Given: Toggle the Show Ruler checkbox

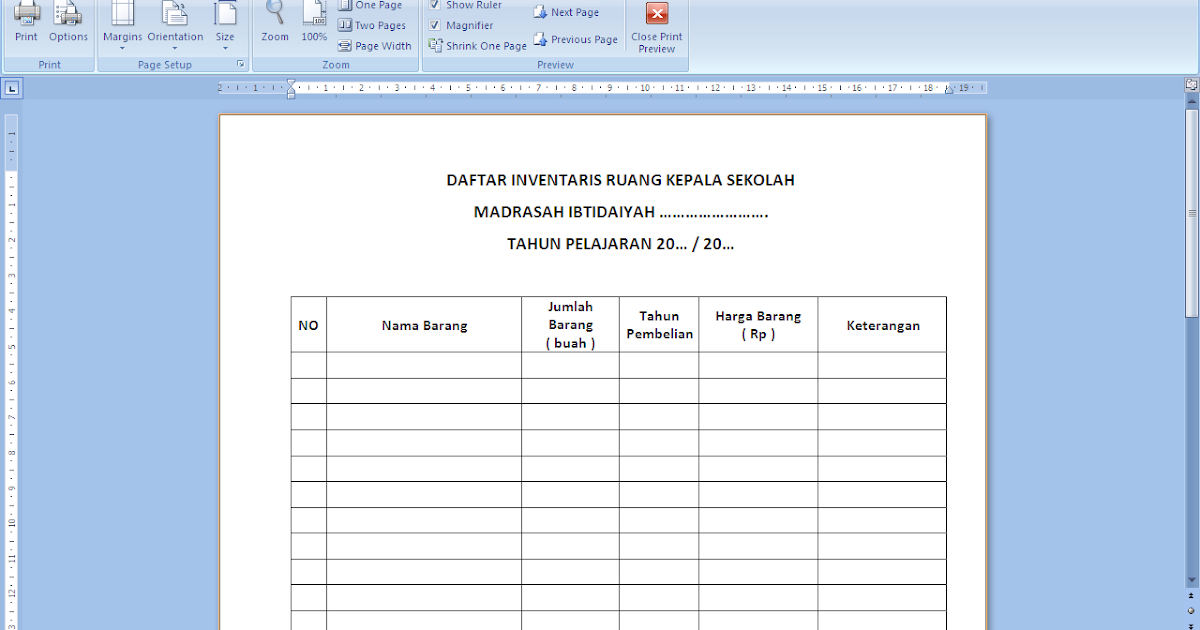Looking at the screenshot, I should tap(437, 4).
